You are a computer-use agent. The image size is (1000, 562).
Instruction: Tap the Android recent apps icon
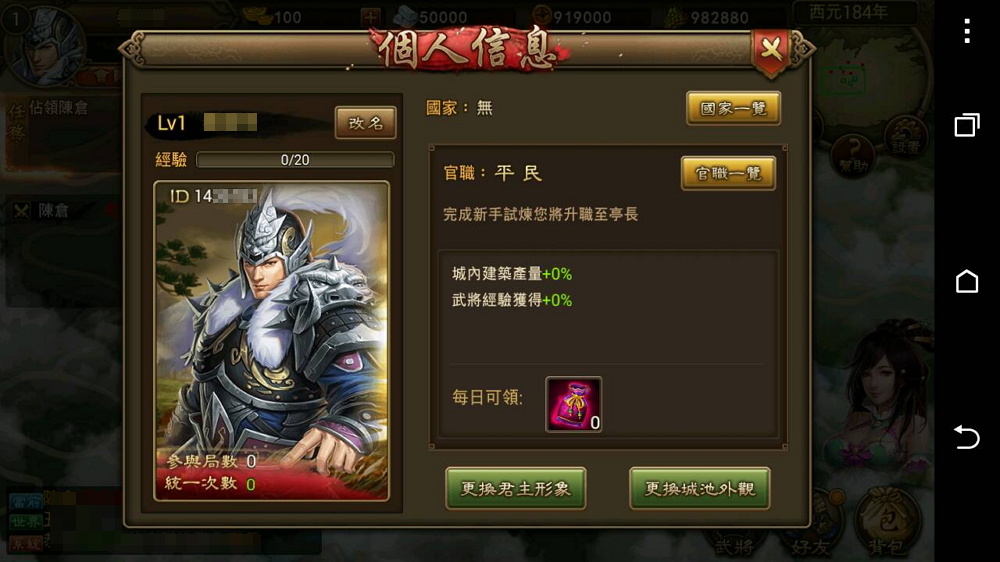(x=967, y=124)
